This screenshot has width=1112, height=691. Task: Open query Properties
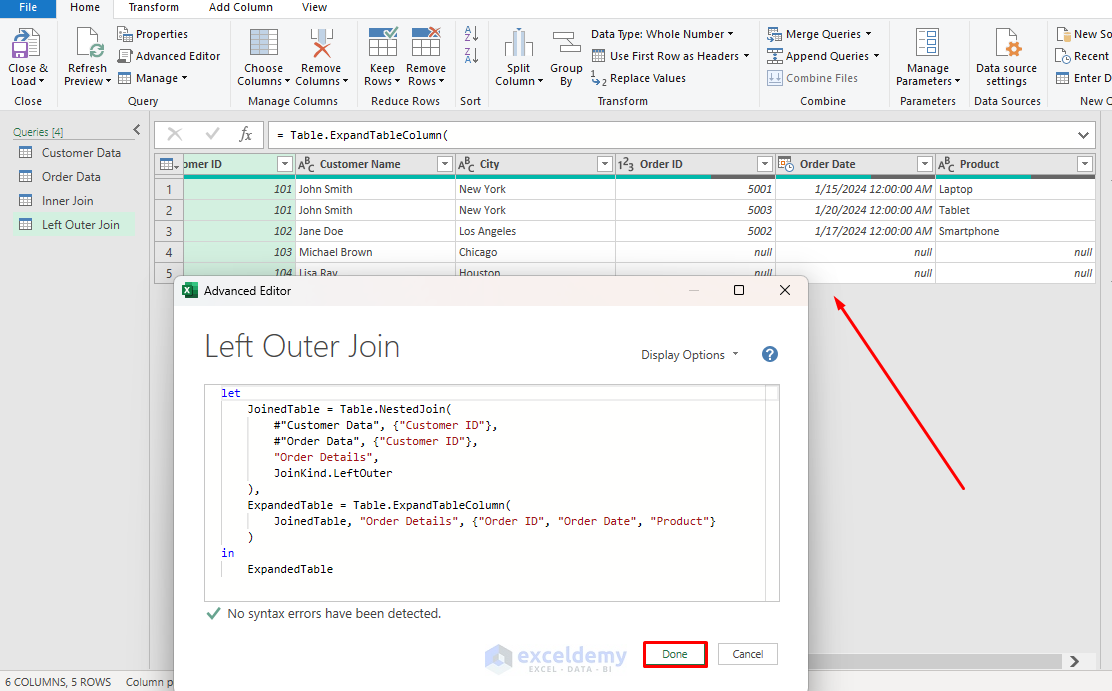click(152, 34)
